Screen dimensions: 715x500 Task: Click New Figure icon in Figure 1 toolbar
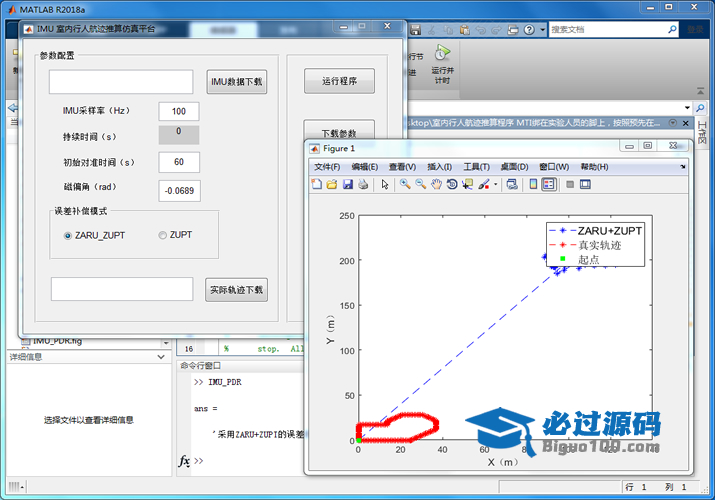click(316, 184)
